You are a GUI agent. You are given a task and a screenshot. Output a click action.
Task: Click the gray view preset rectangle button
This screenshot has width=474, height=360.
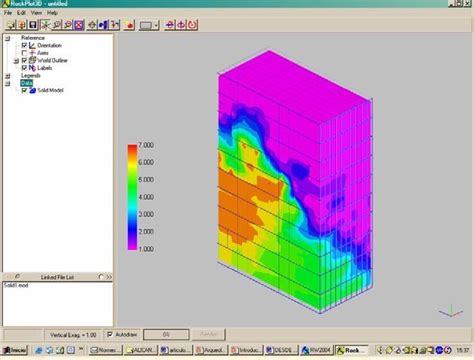tap(146, 25)
